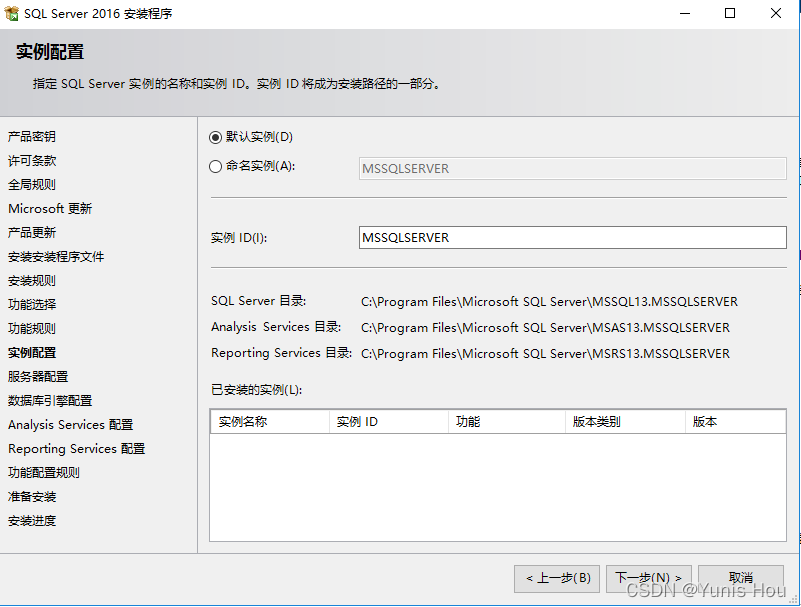Screen dimensions: 801x607
Task: Click the disabled named instance MSSQLSERVER field
Action: point(573,169)
